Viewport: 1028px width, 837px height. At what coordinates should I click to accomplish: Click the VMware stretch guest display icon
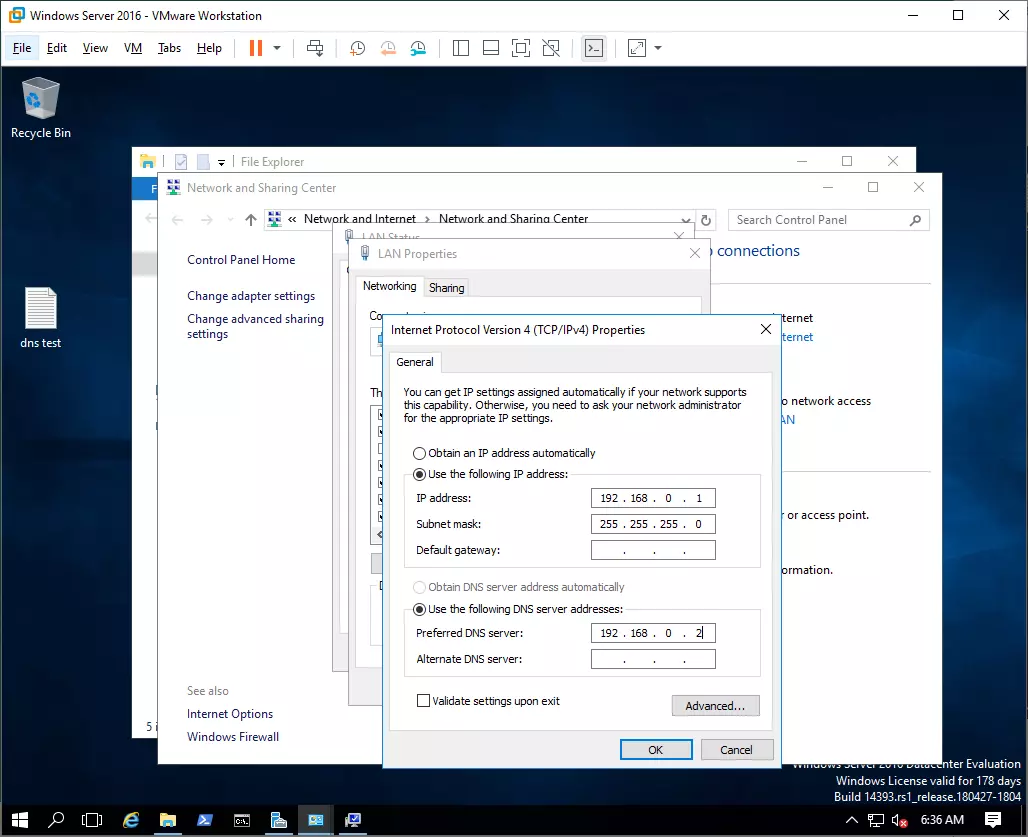(637, 48)
